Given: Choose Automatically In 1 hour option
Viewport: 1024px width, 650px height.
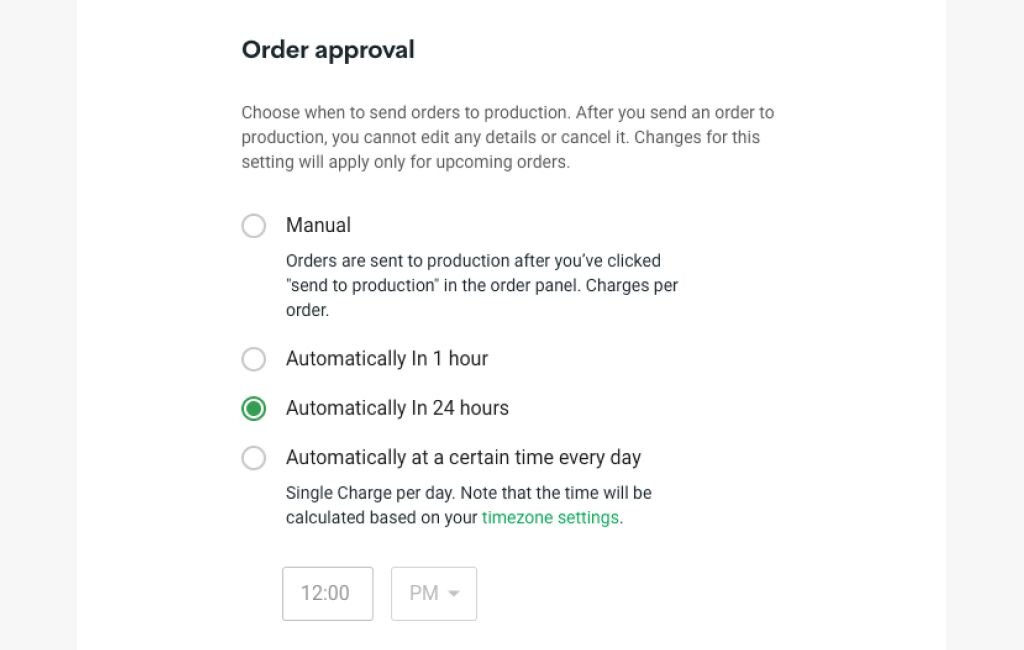Looking at the screenshot, I should (253, 358).
